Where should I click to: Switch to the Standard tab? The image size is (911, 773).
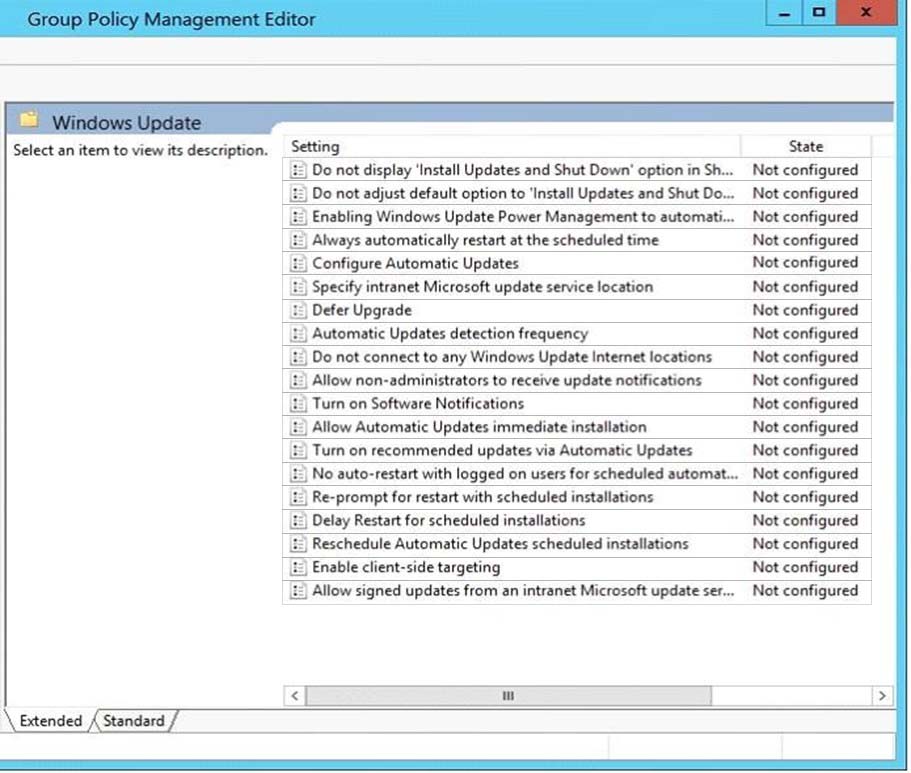[x=134, y=721]
